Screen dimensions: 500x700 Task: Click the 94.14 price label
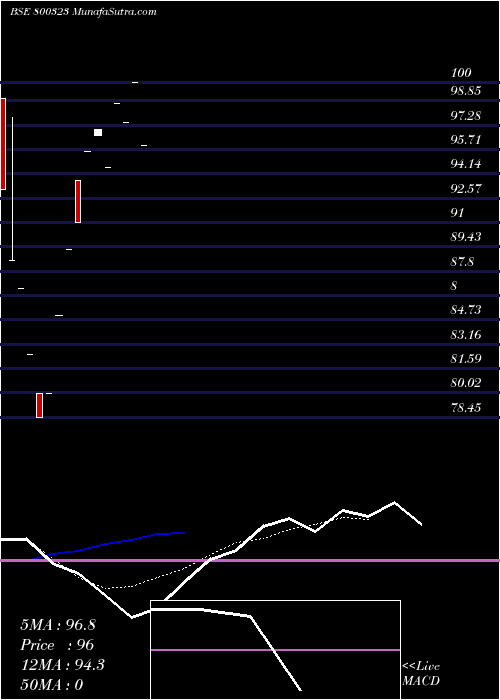pyautogui.click(x=465, y=164)
